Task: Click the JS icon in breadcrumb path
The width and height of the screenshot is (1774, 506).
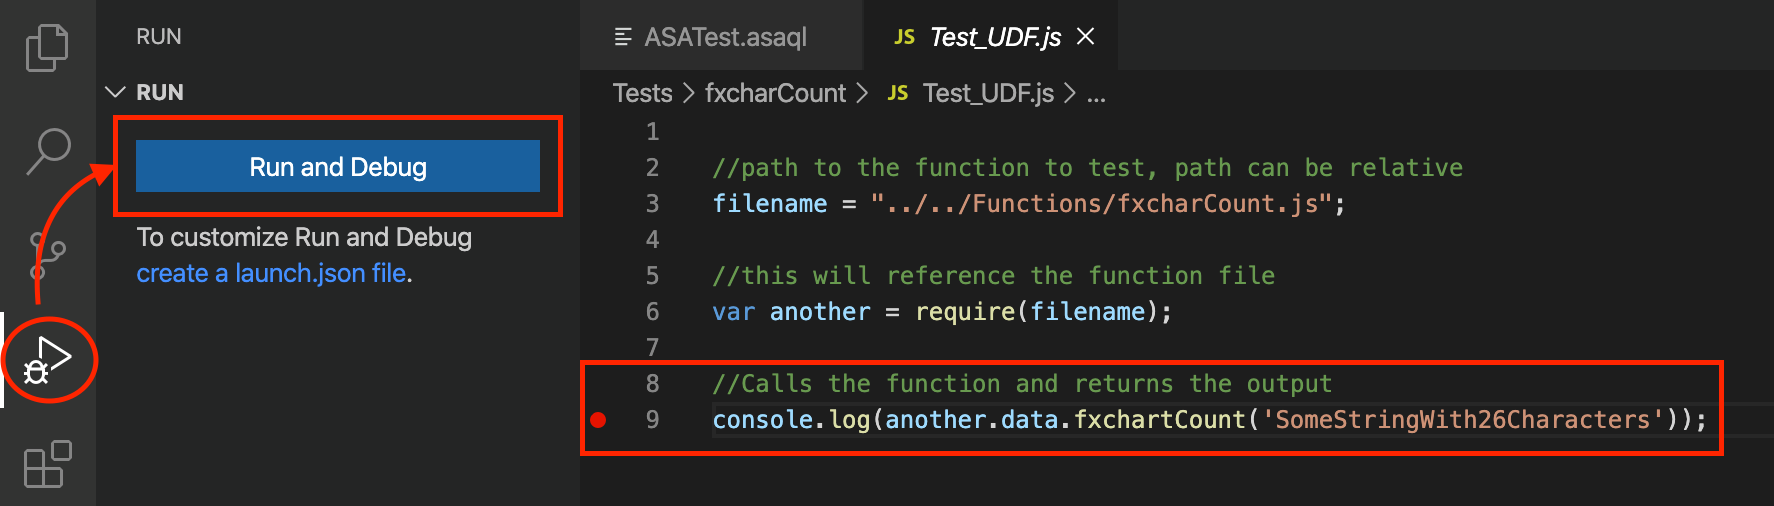Action: coord(897,93)
